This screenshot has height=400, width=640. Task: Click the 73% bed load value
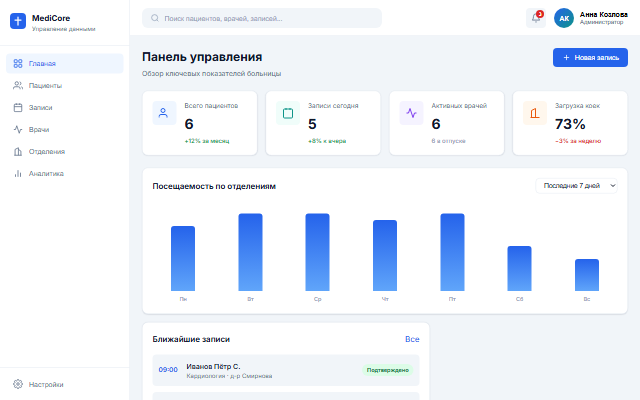(x=570, y=124)
